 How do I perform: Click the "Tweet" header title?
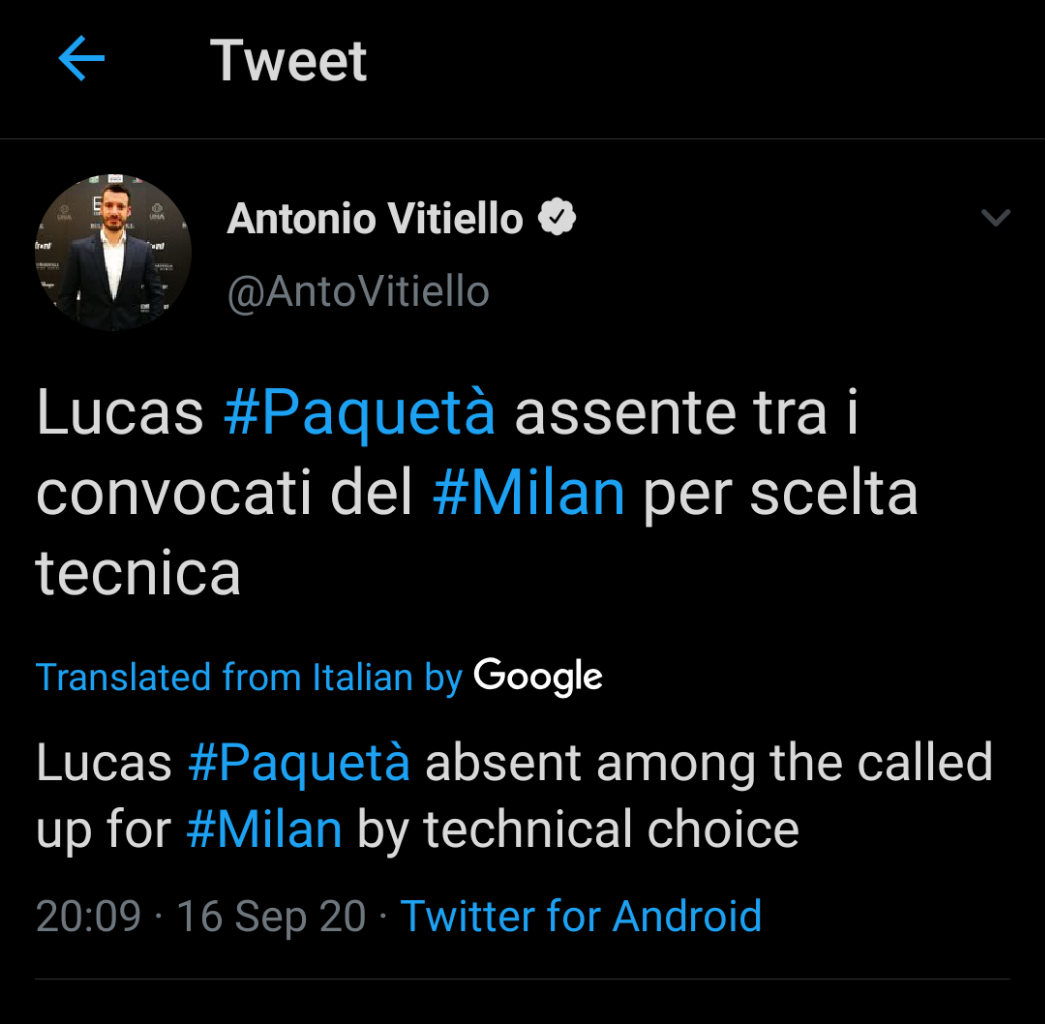click(288, 61)
